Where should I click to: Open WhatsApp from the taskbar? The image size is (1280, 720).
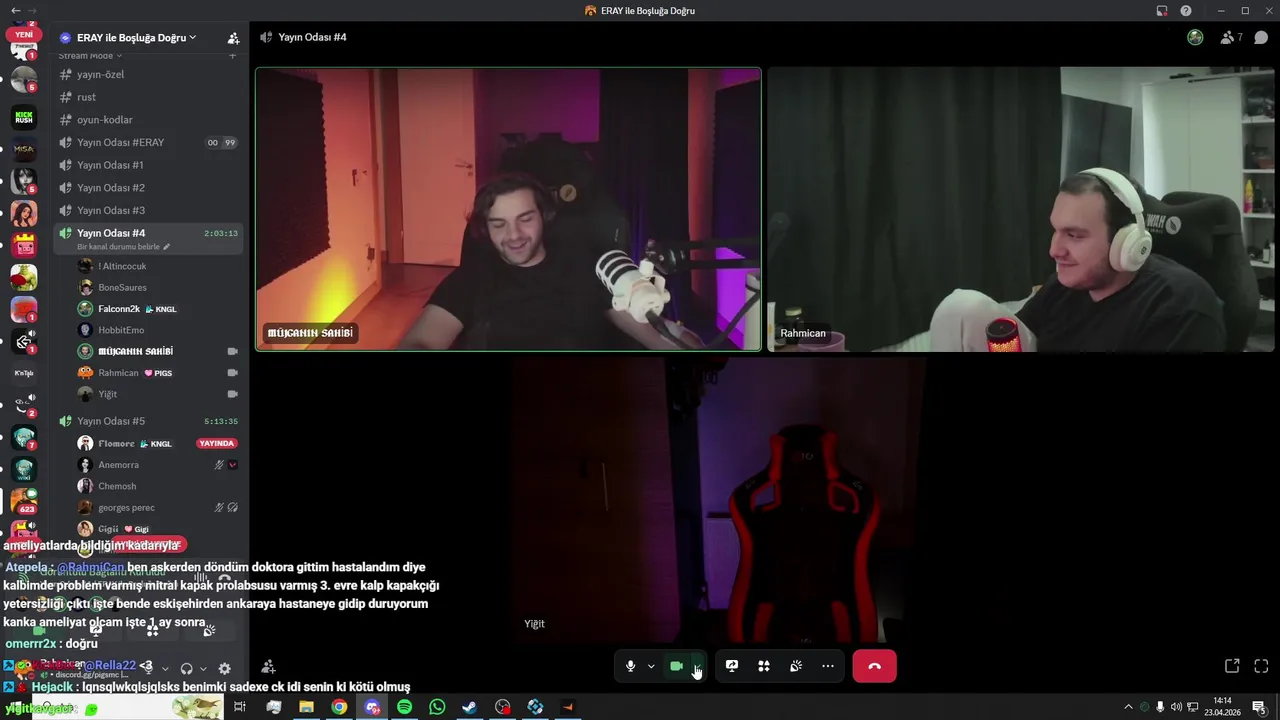(437, 707)
